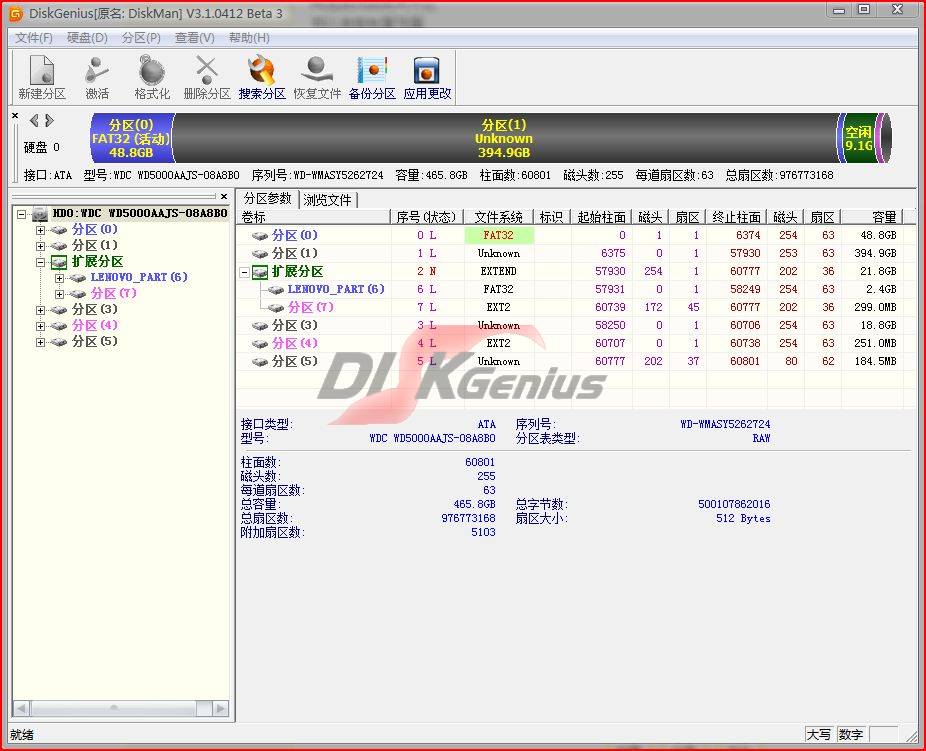Open the 文件(F) menu
Image resolution: width=926 pixels, height=751 pixels.
point(34,38)
